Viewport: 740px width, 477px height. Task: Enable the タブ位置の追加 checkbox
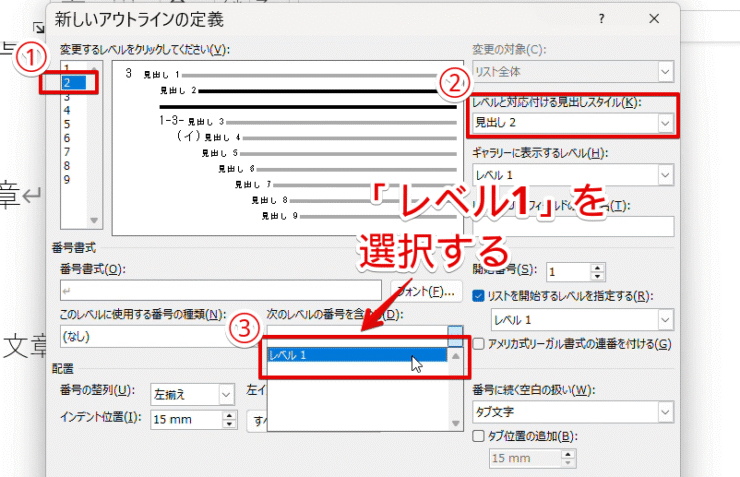478,436
